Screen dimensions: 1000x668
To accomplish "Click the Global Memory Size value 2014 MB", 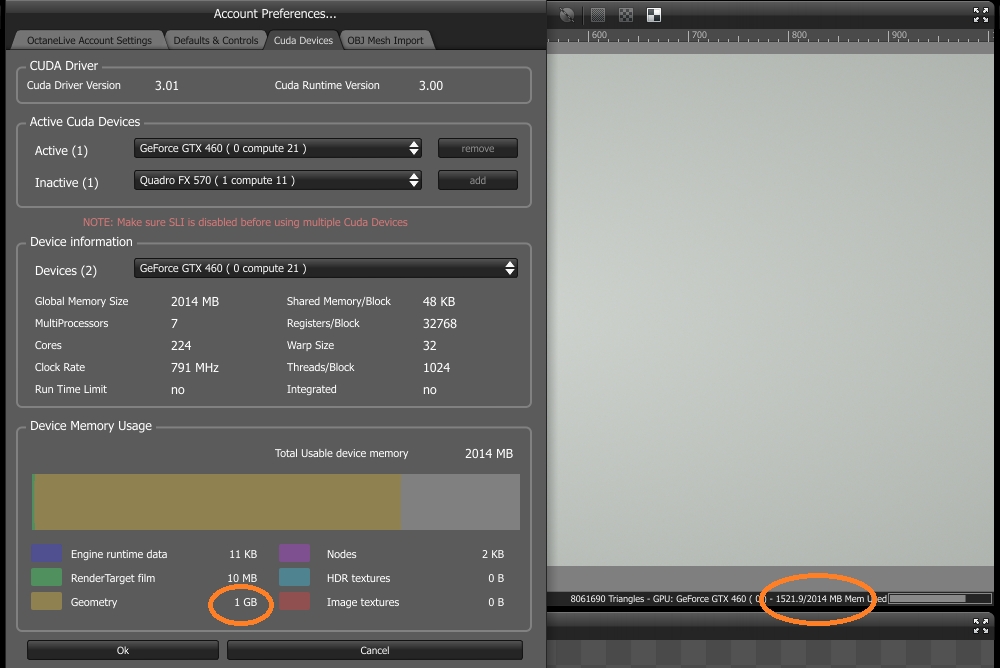I will 195,301.
